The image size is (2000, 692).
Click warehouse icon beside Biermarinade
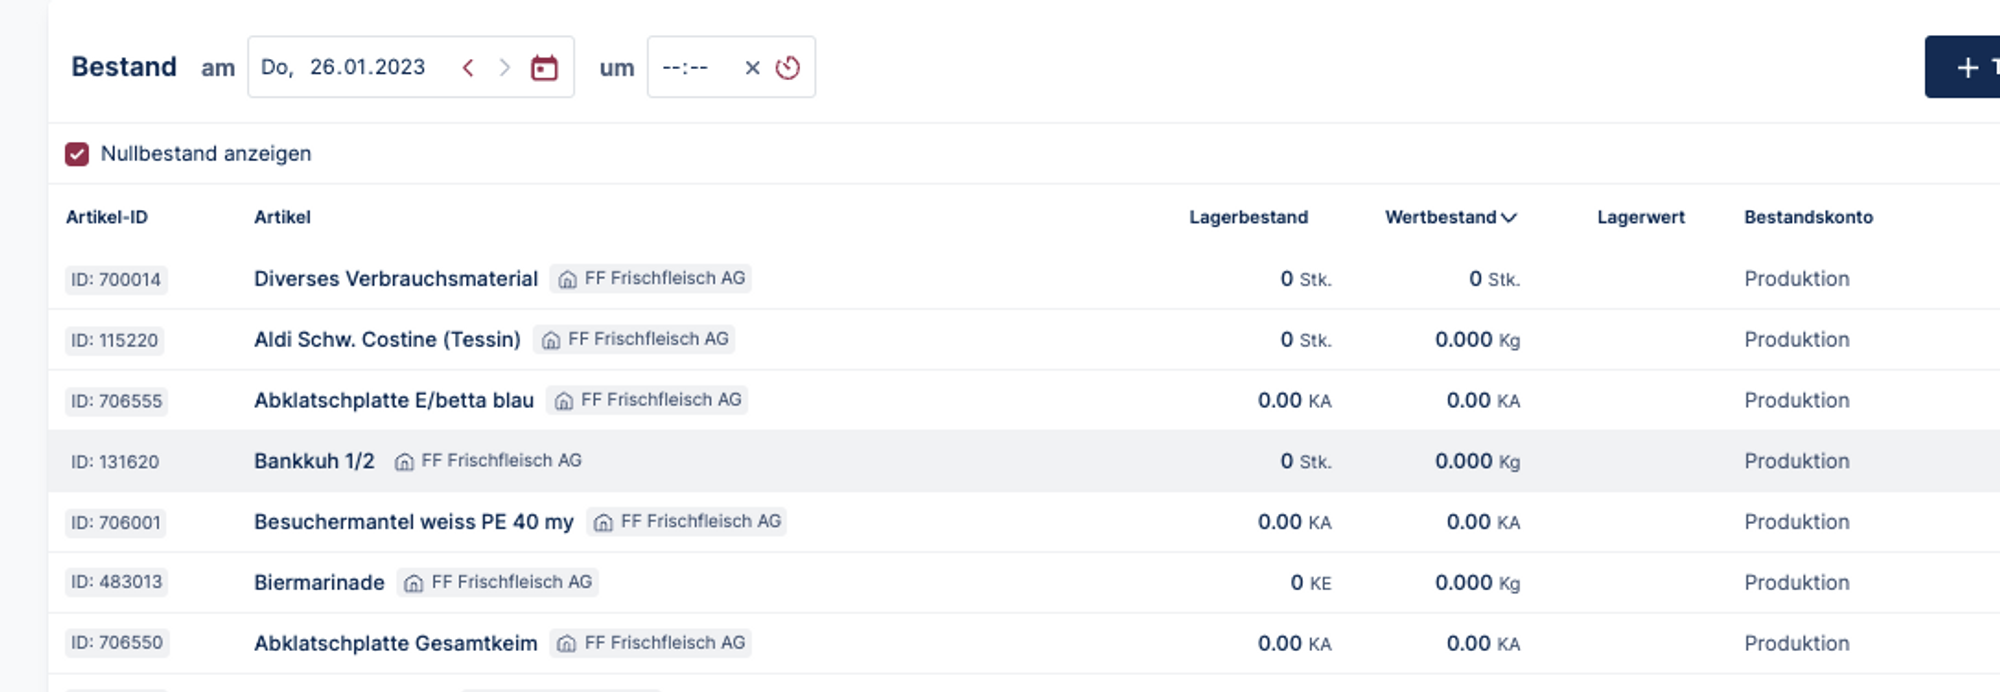pos(414,583)
